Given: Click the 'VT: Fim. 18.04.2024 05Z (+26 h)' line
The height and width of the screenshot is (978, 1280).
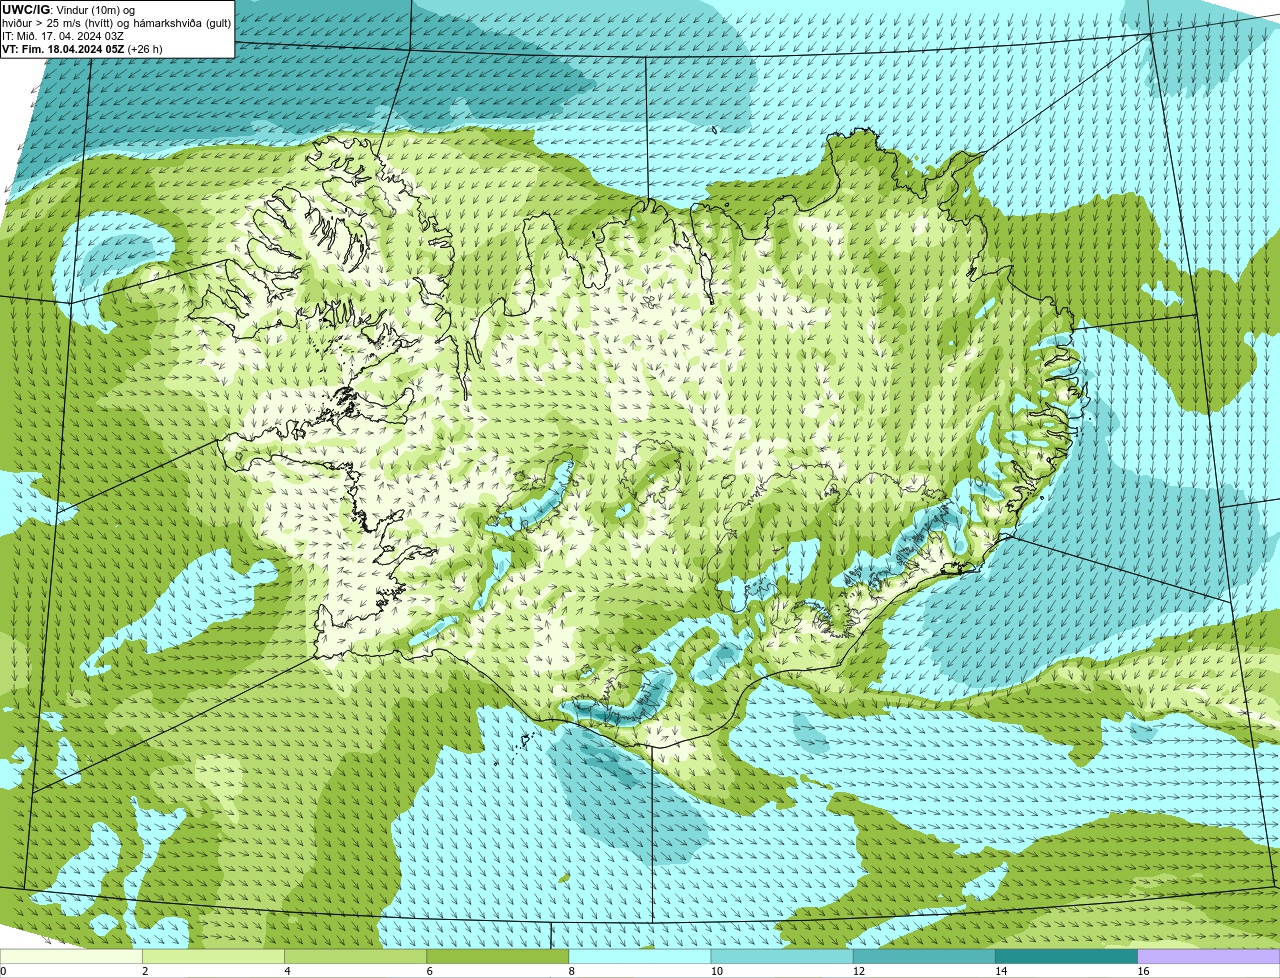Looking at the screenshot, I should click(82, 48).
